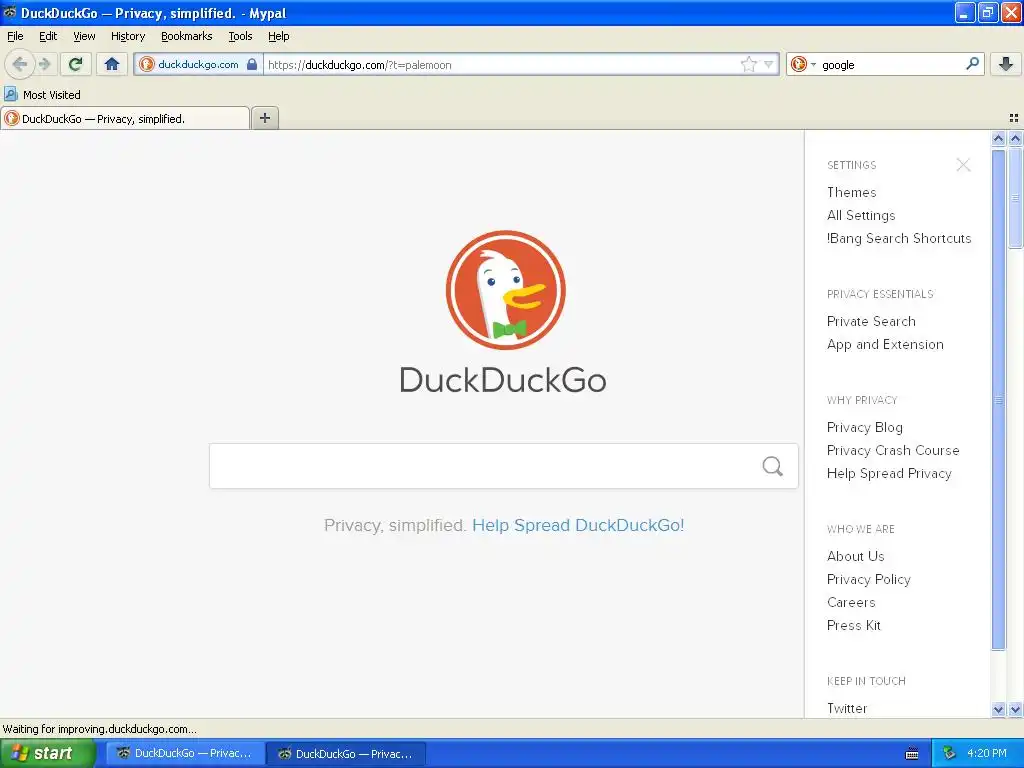Open the Tools menu
The height and width of the screenshot is (768, 1024).
(240, 36)
